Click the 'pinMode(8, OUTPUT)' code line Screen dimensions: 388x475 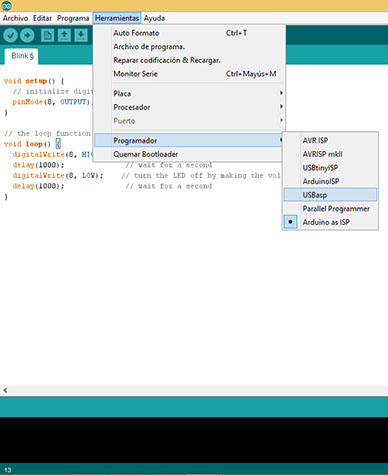[x=52, y=102]
